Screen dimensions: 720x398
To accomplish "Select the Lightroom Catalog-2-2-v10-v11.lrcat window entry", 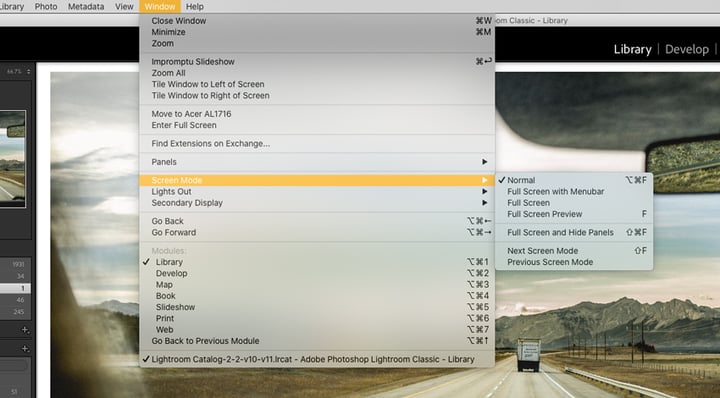I will click(317, 359).
